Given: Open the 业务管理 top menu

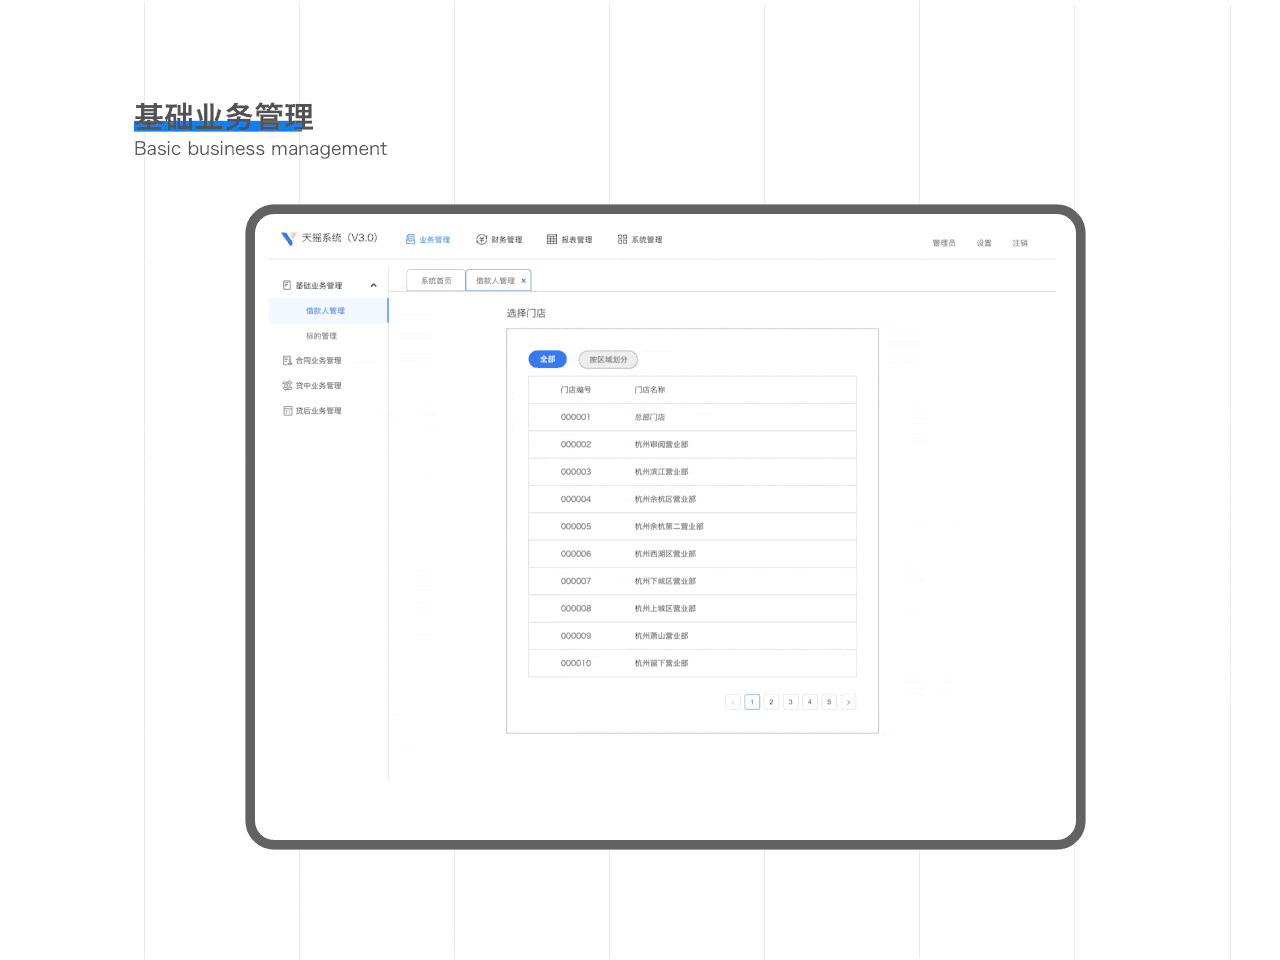Looking at the screenshot, I should [428, 239].
